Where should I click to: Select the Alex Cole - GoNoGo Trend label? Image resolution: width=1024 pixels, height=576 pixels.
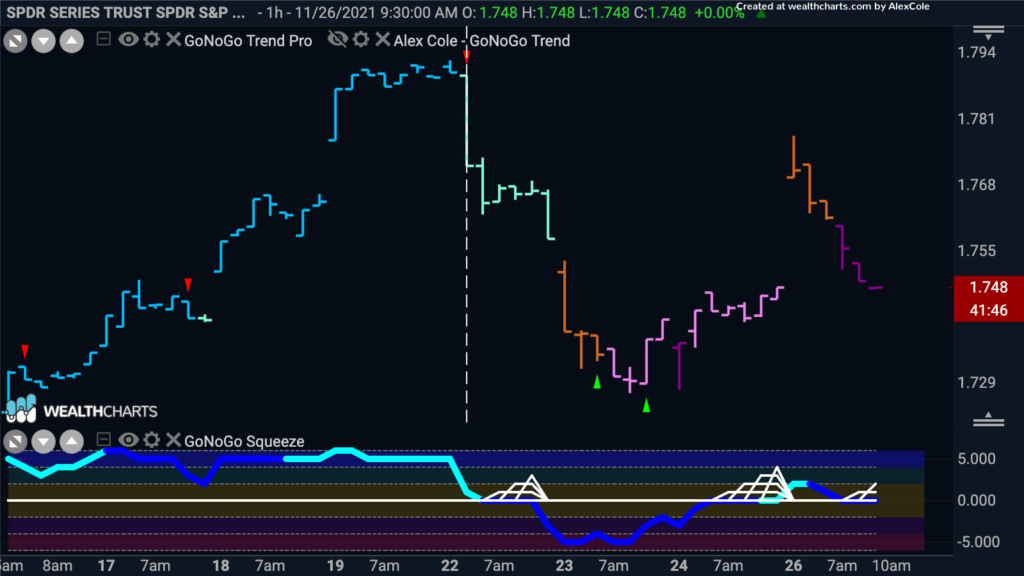click(482, 40)
